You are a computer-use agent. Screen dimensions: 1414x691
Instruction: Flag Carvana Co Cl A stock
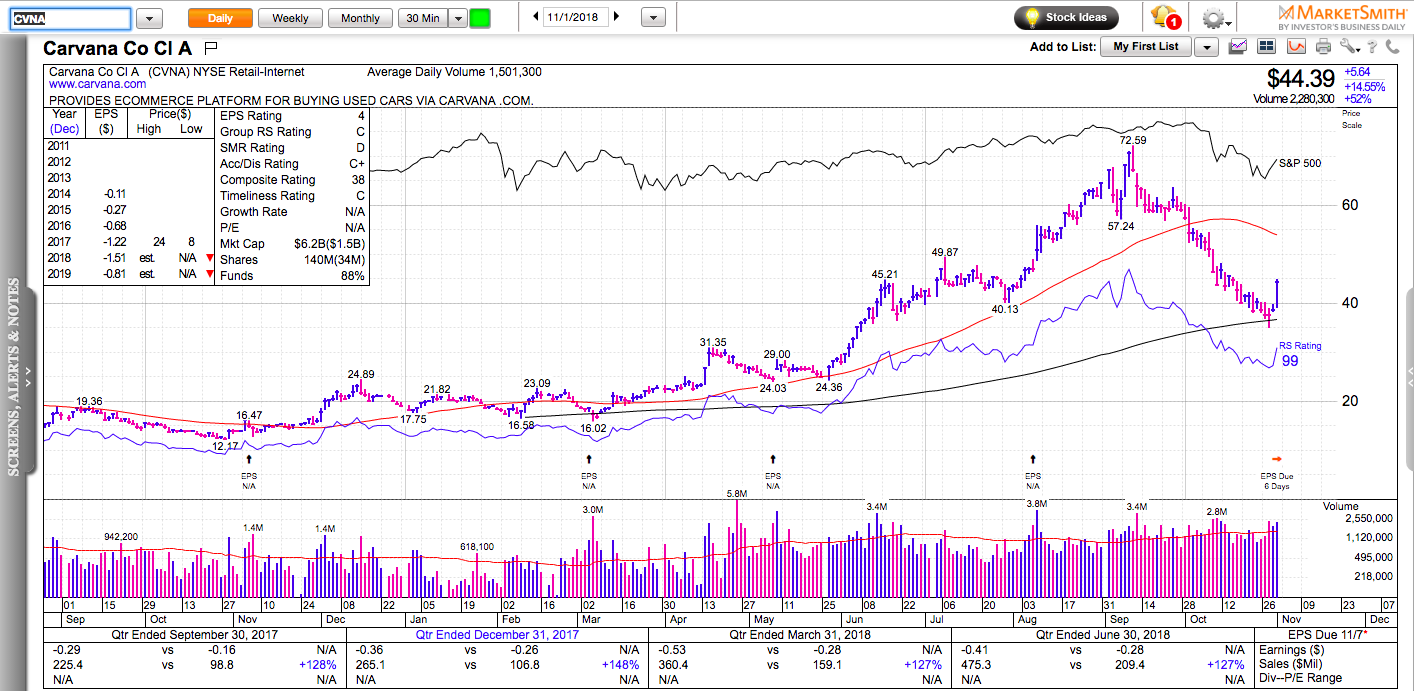pos(211,47)
